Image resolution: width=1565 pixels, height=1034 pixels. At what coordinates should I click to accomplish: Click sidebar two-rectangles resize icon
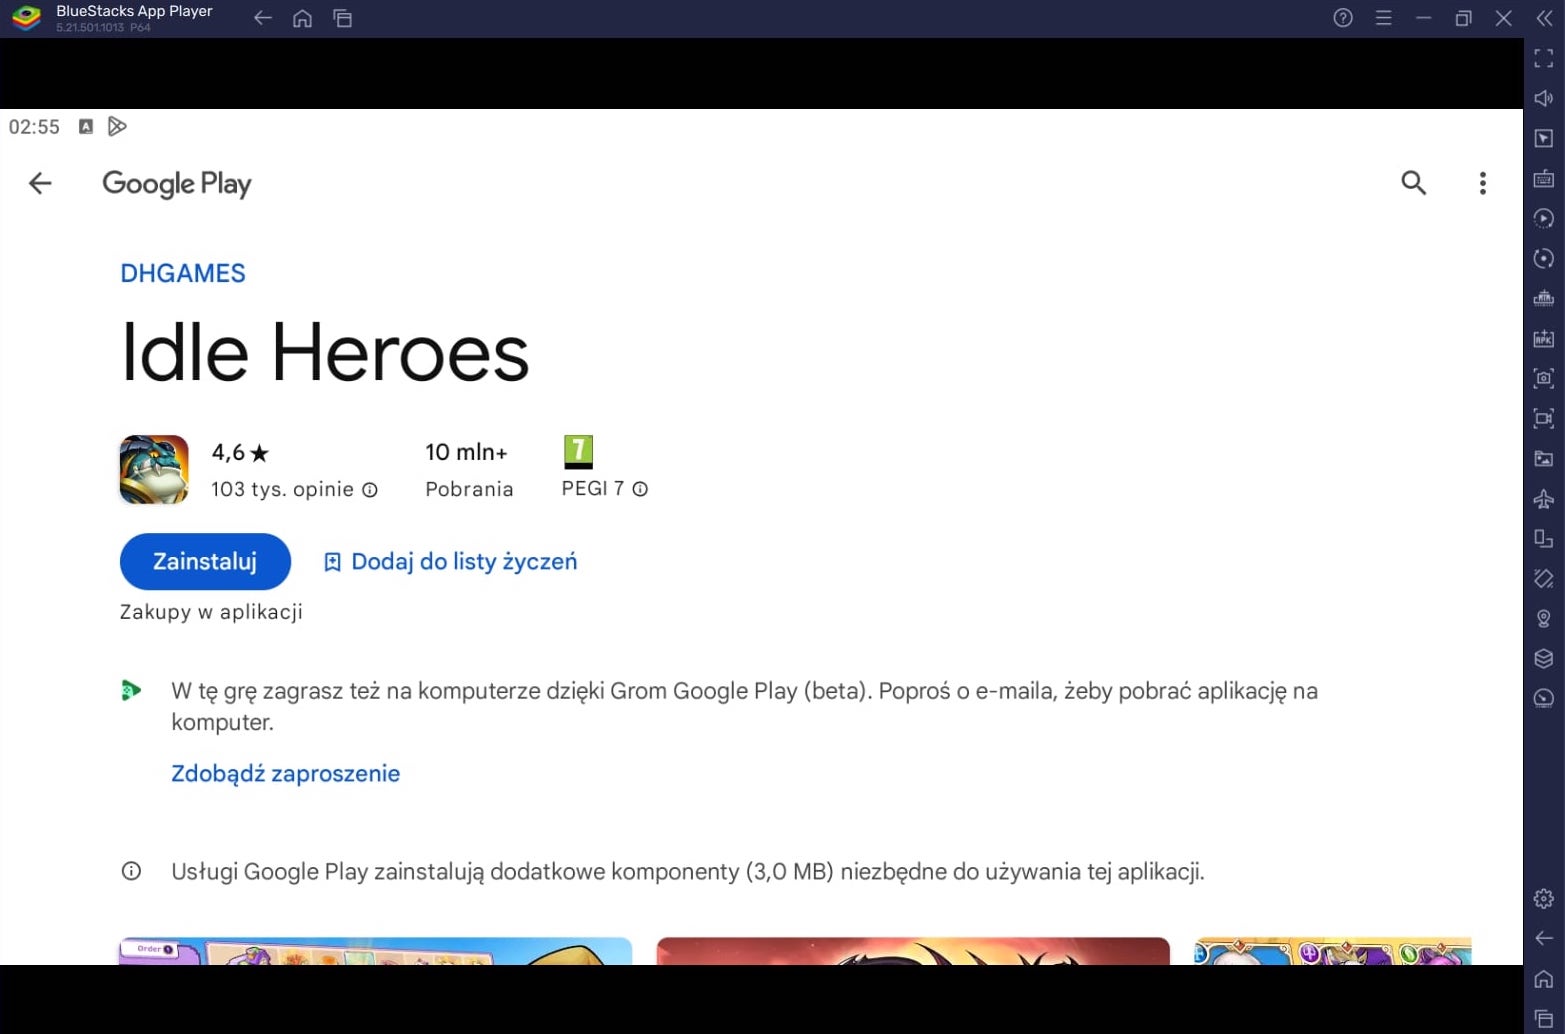pos(1544,538)
